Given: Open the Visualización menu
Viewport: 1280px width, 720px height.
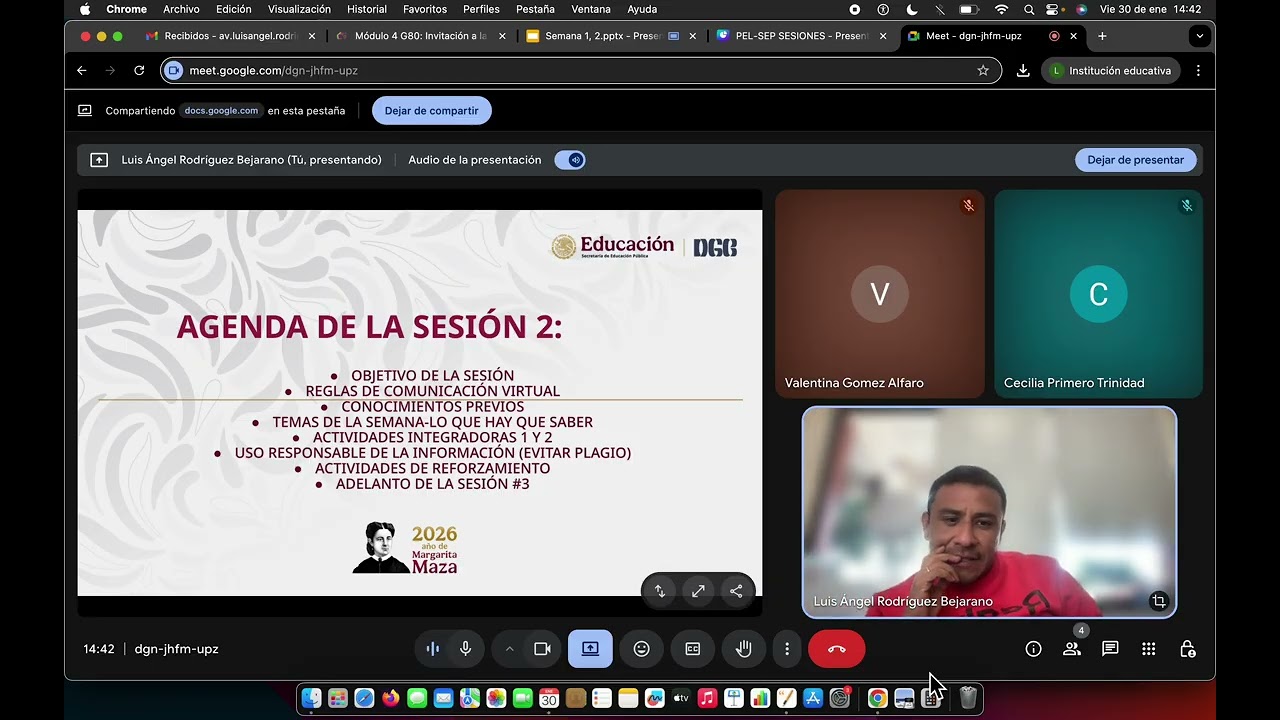Looking at the screenshot, I should 299,9.
